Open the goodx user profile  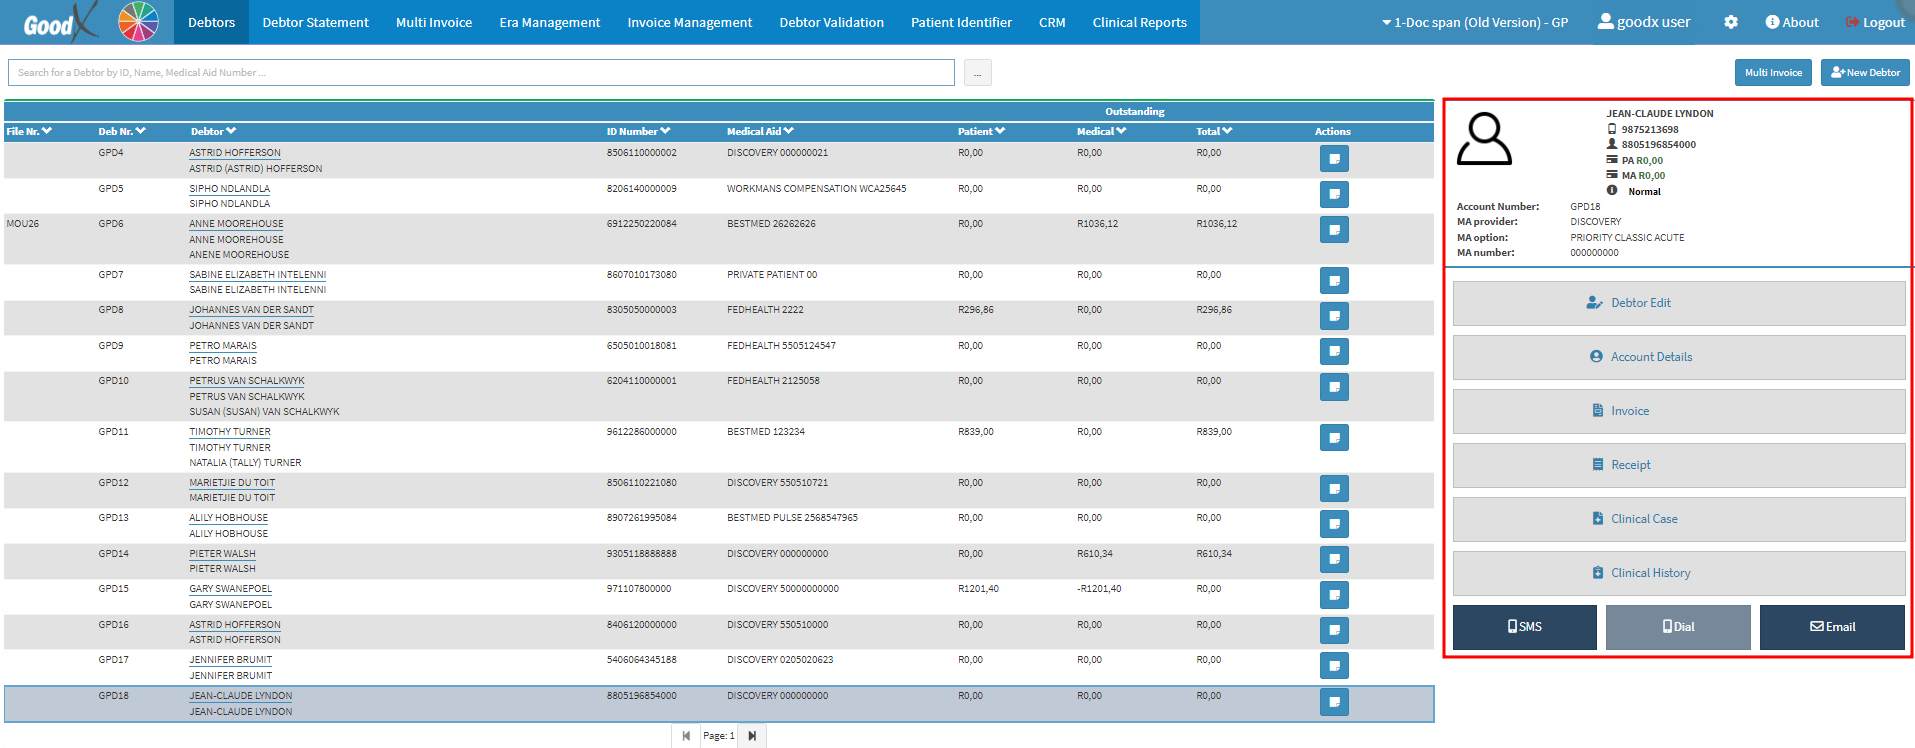click(x=1644, y=22)
